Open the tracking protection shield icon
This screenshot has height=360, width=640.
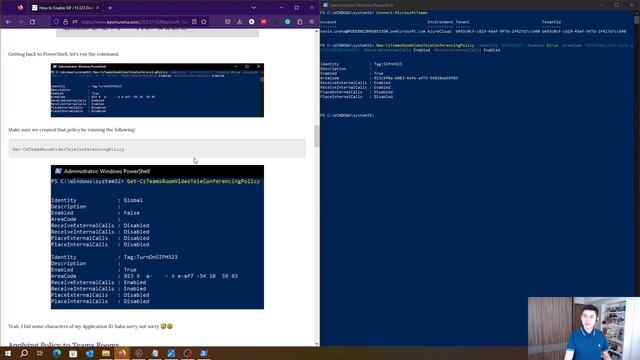click(x=56, y=22)
